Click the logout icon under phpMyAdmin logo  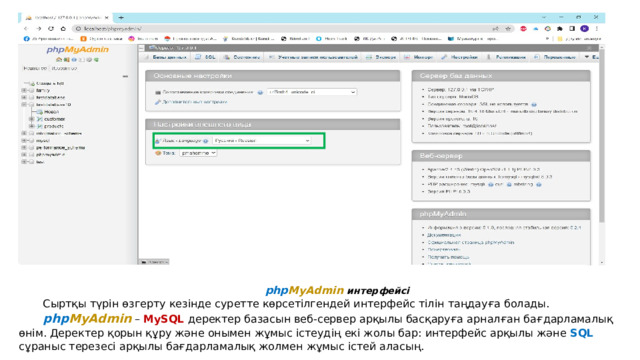click(67, 60)
